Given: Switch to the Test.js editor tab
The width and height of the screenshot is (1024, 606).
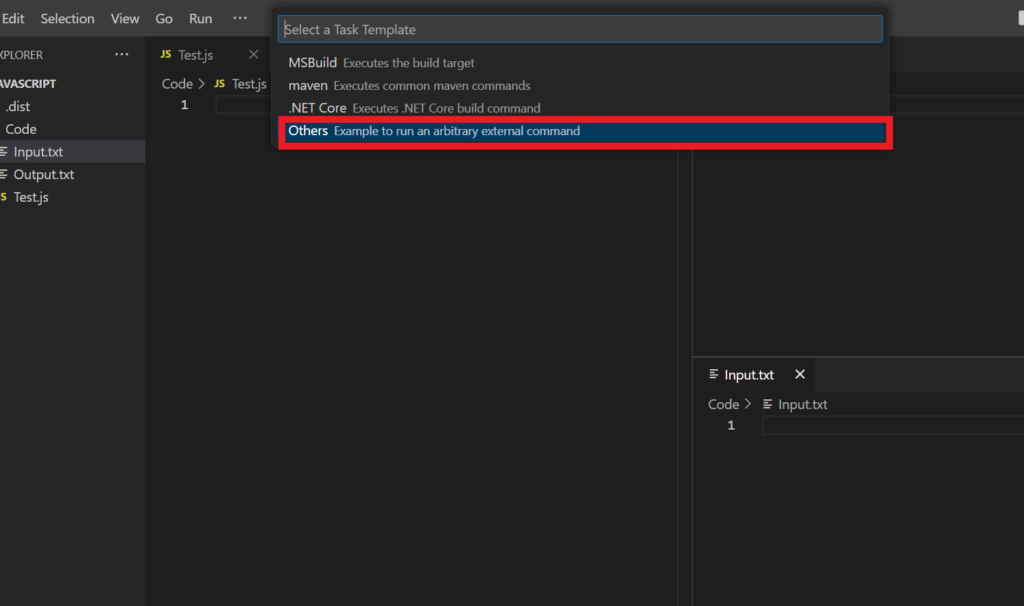Looking at the screenshot, I should [195, 55].
